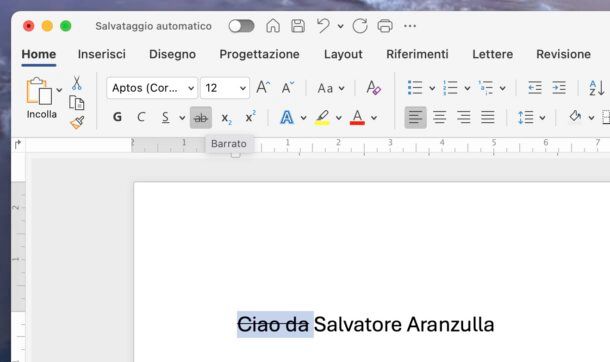Expand shading color dropdown arrow
610x362 pixels.
tap(591, 117)
